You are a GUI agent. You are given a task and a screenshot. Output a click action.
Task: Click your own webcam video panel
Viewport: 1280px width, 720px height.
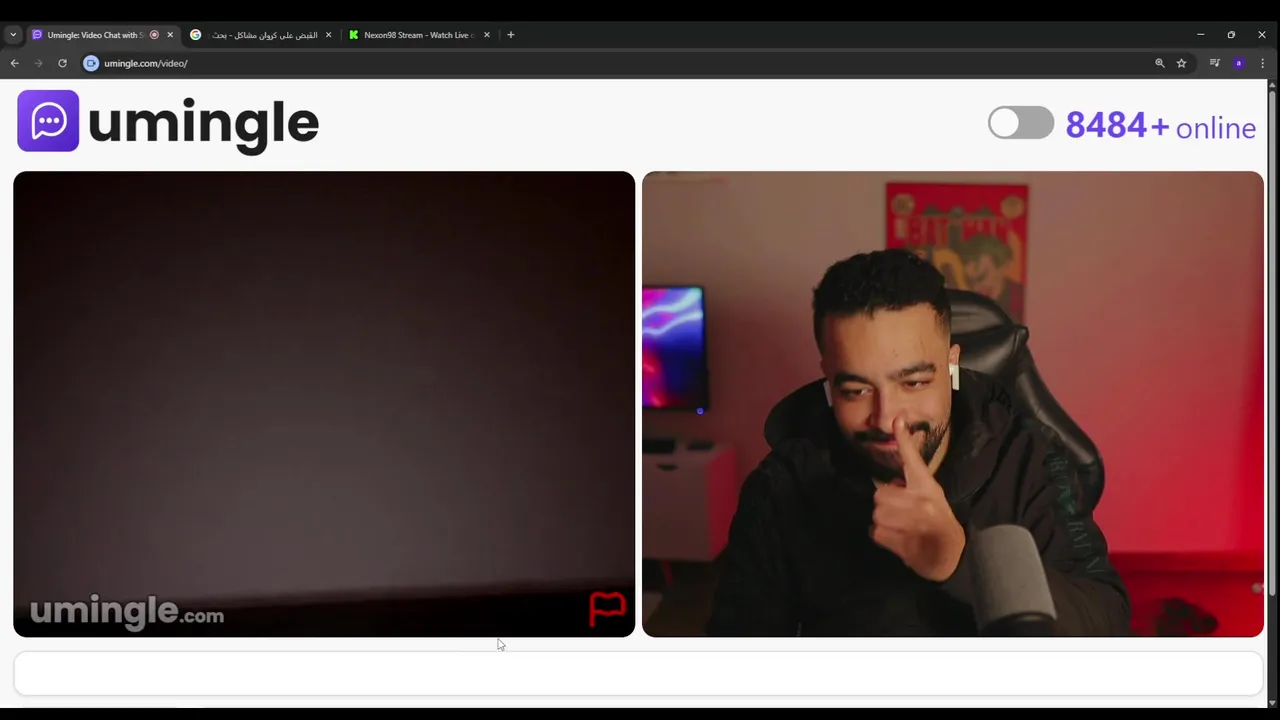pos(953,404)
